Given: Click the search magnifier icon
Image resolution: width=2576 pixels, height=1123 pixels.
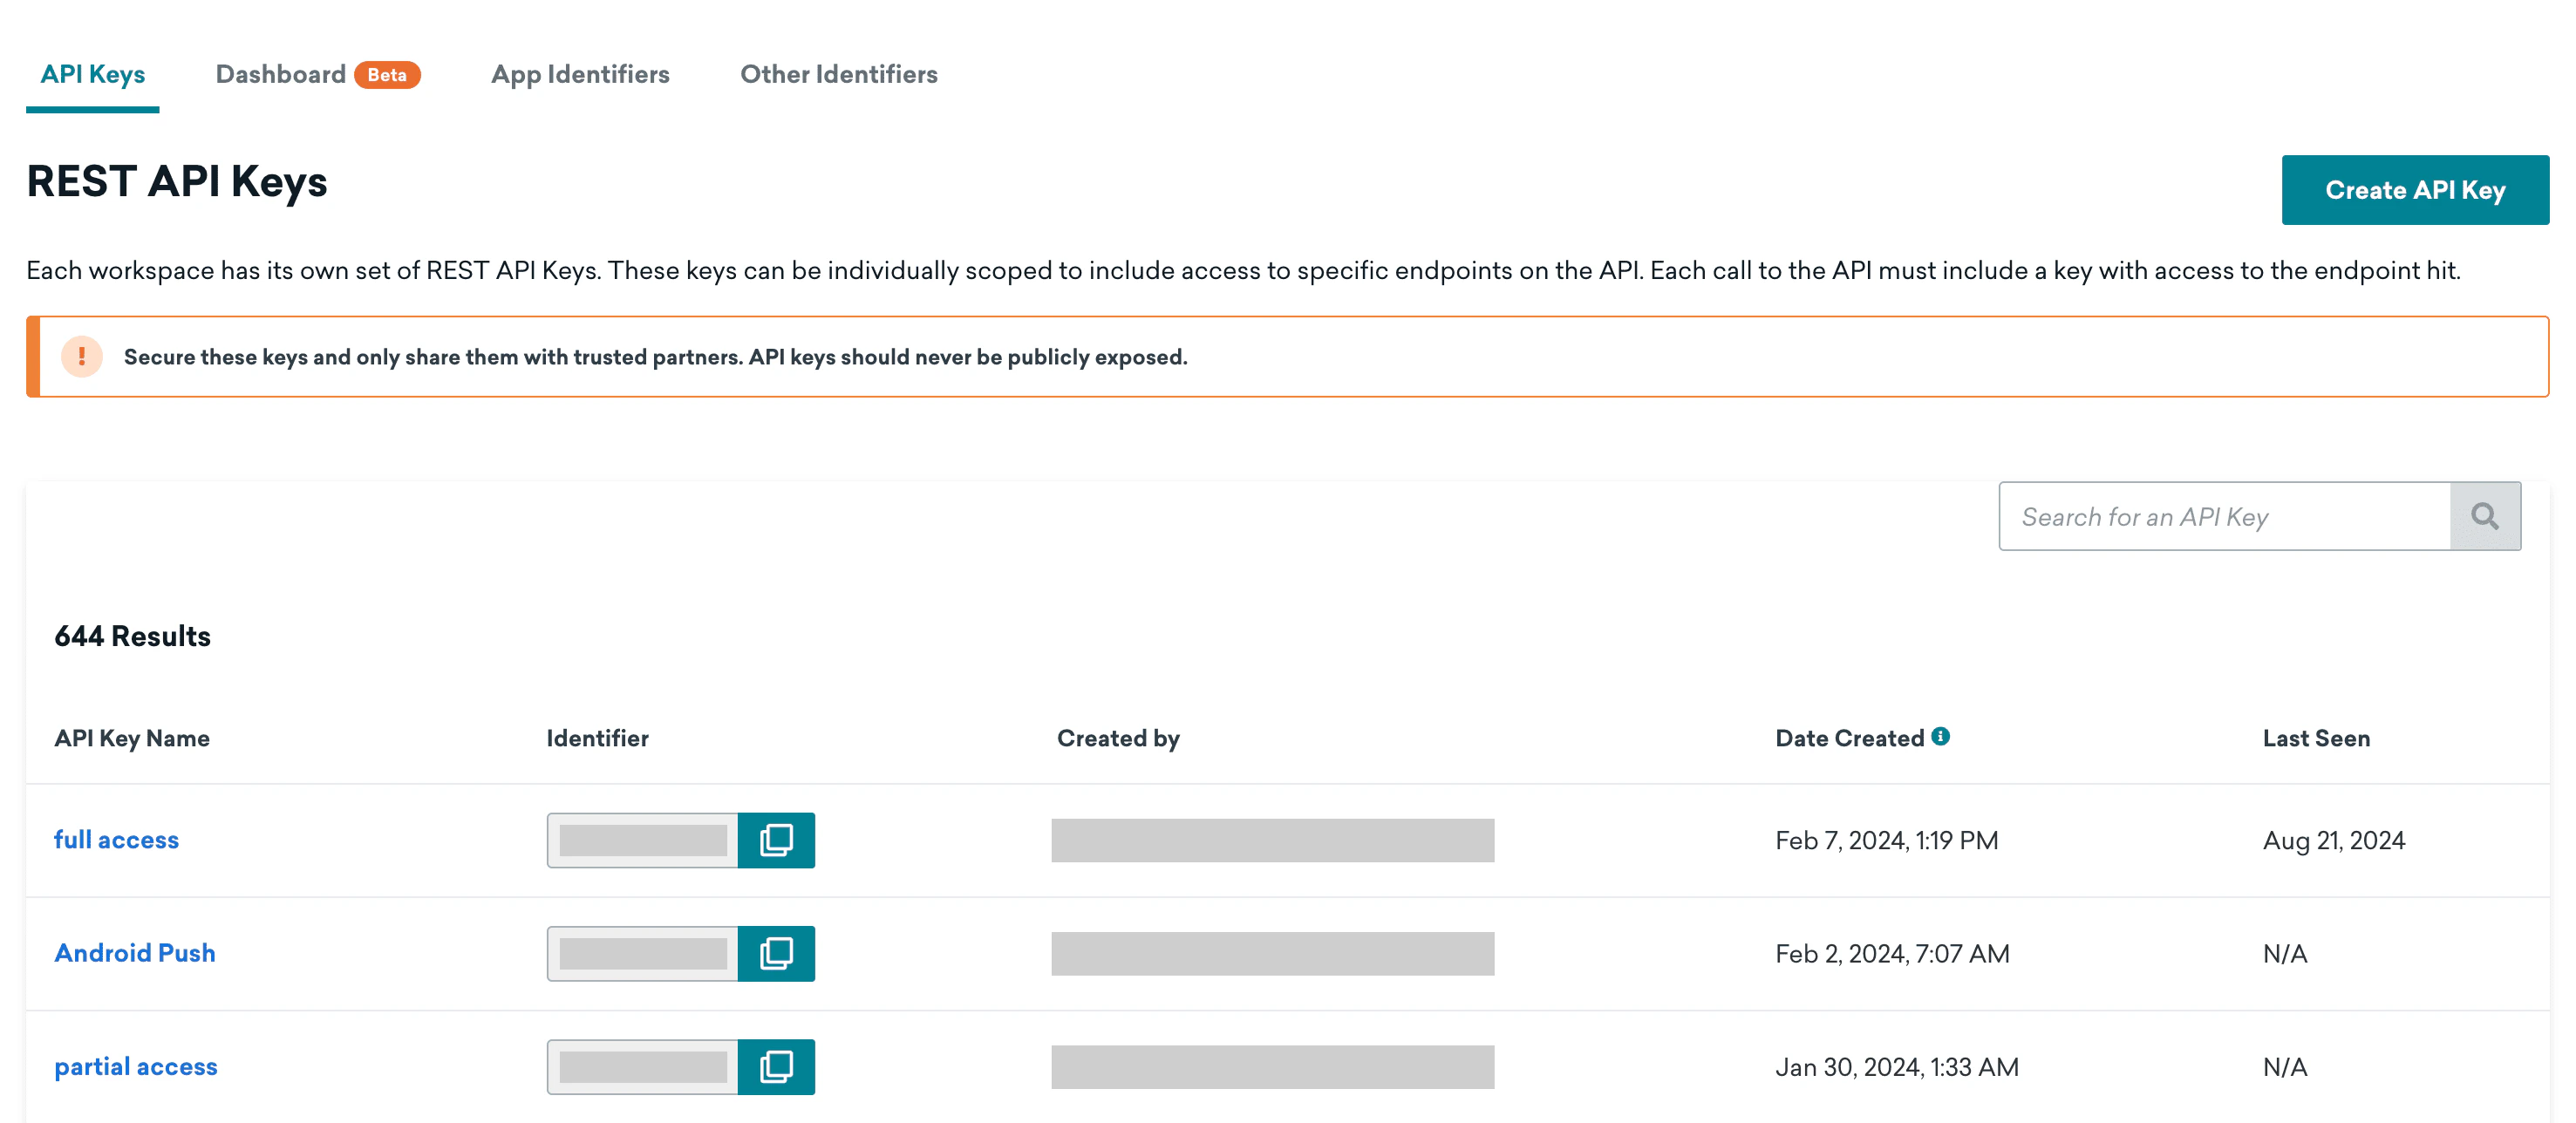Looking at the screenshot, I should [2484, 516].
